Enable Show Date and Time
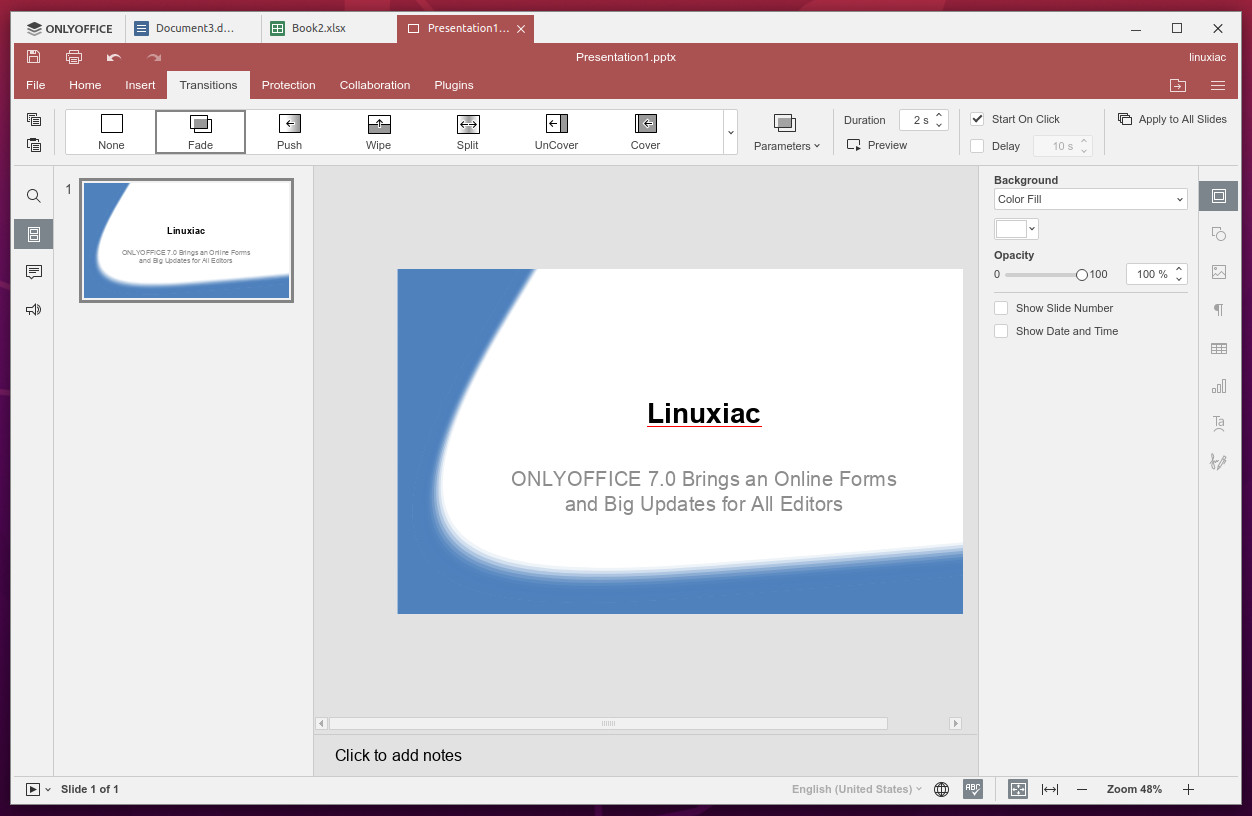Viewport: 1252px width, 816px height. (1001, 331)
